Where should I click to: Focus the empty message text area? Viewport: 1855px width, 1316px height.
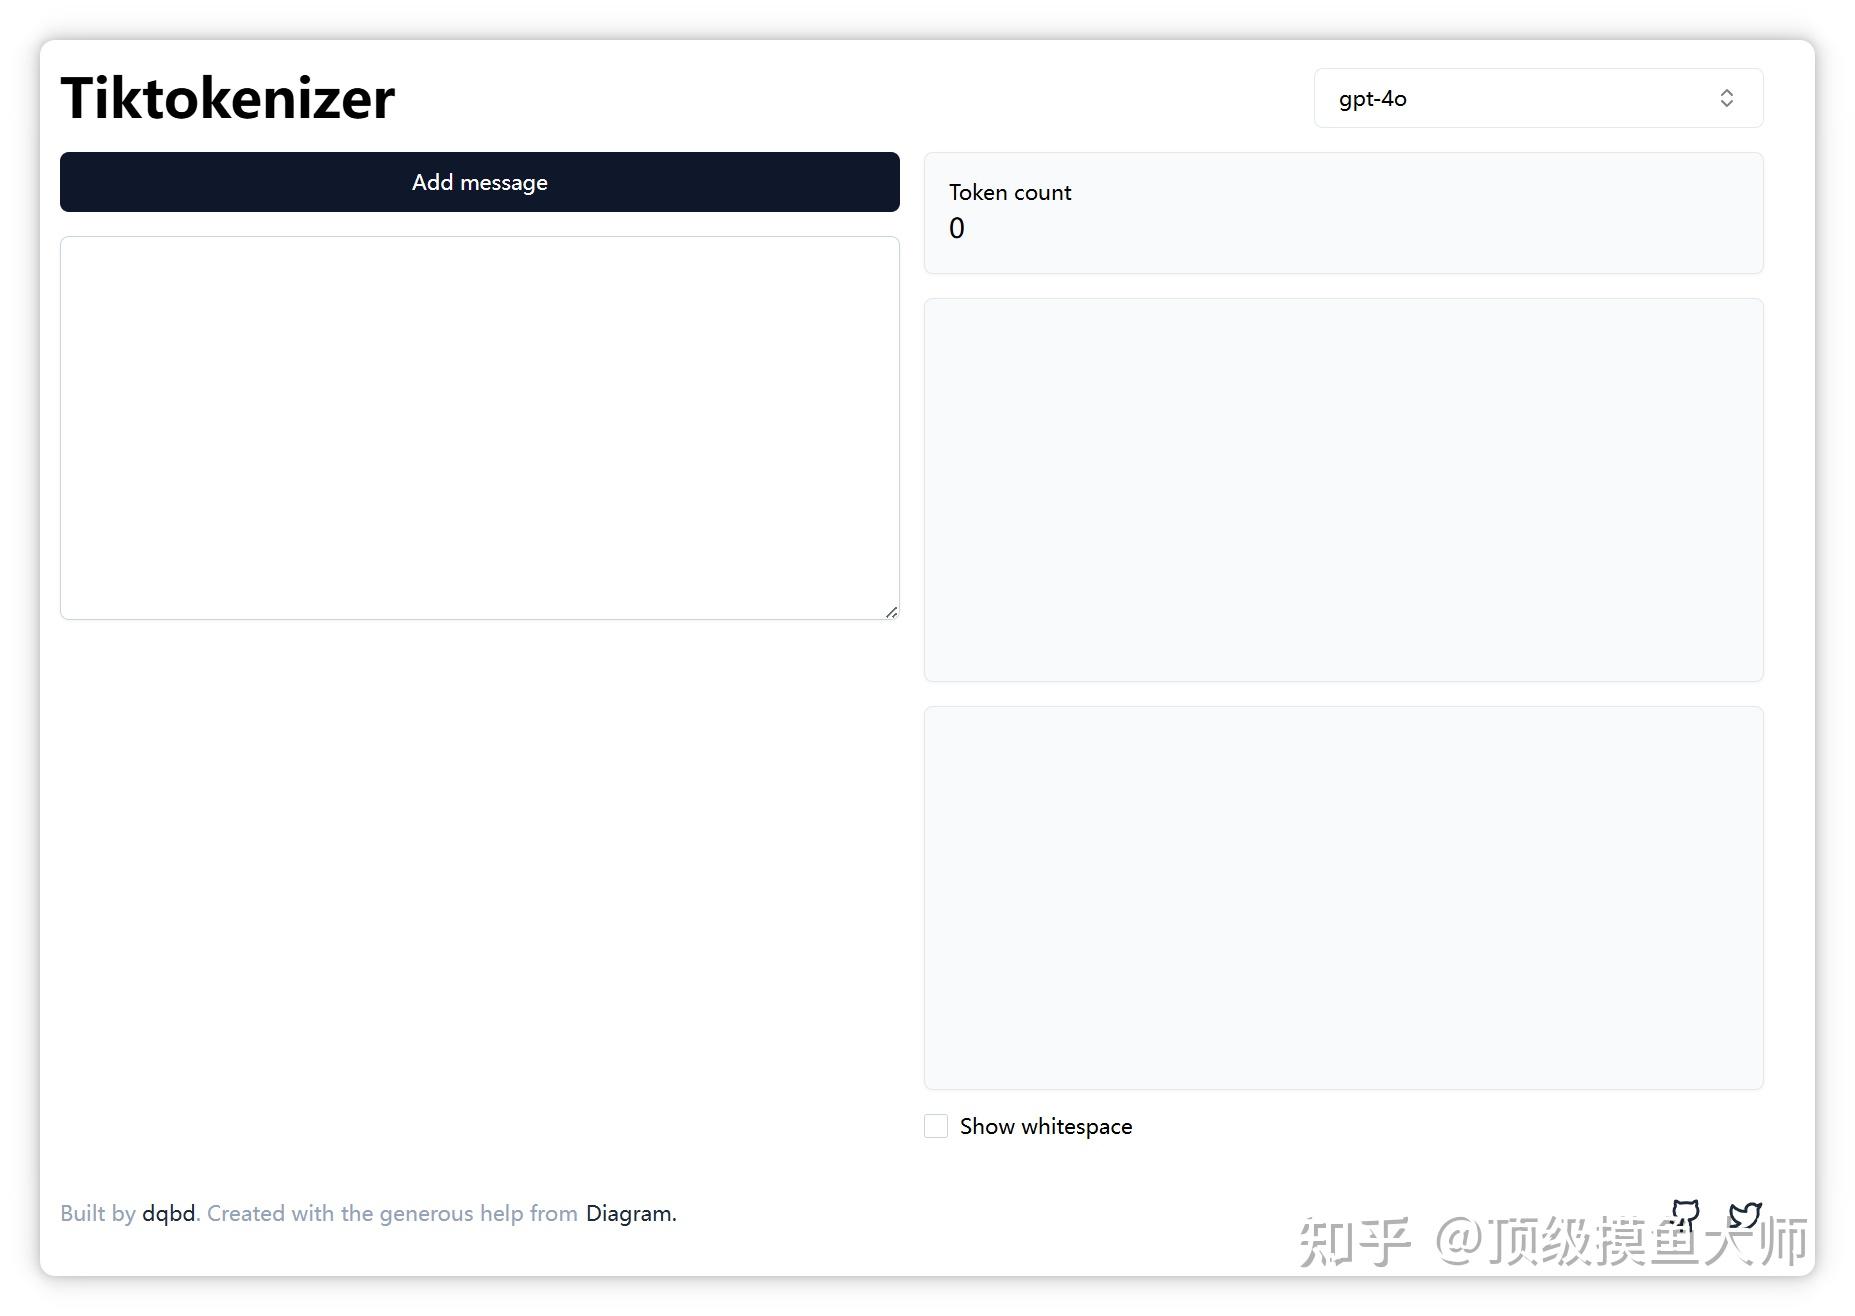point(480,428)
